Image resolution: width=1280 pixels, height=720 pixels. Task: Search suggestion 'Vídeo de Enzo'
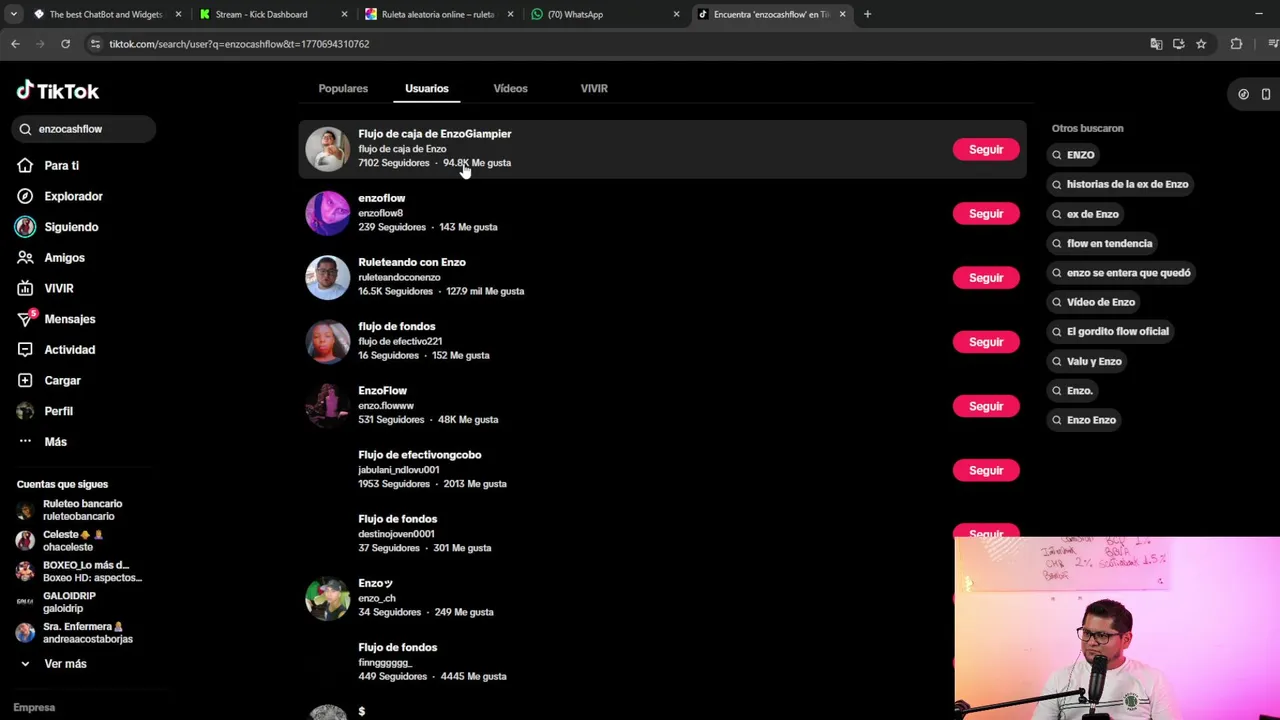pos(1092,302)
